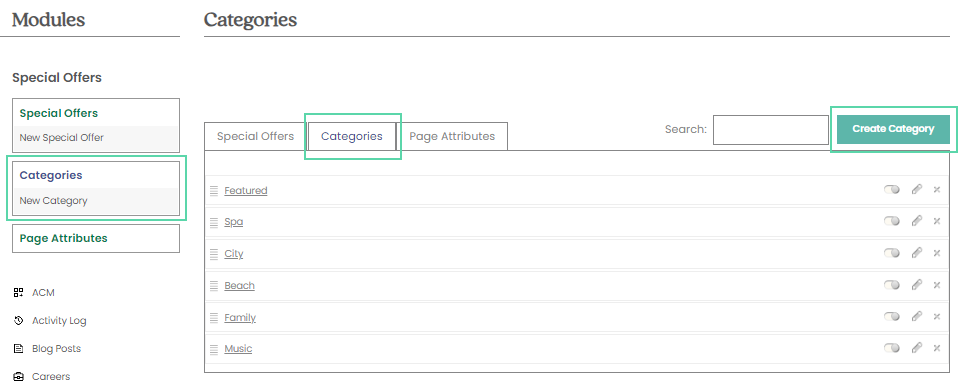Viewport: 966px width, 385px height.
Task: Click the Search input field
Action: coord(771,129)
